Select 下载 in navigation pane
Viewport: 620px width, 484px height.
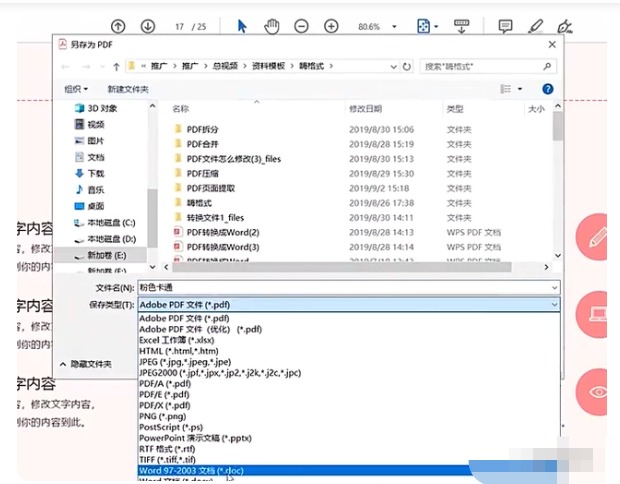coord(90,174)
